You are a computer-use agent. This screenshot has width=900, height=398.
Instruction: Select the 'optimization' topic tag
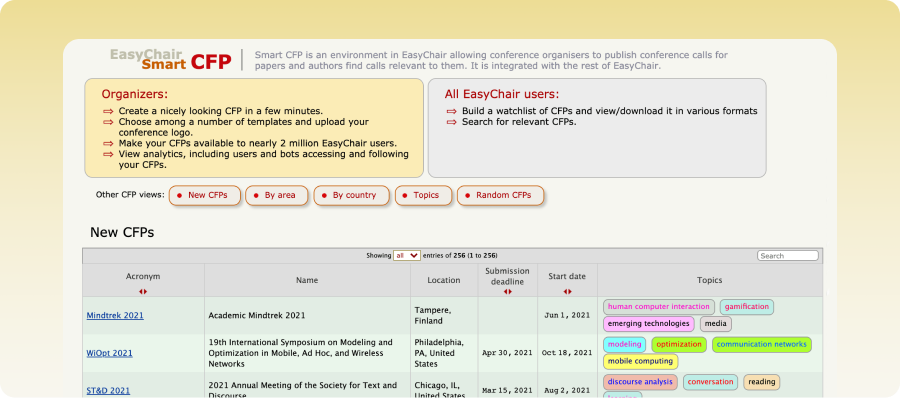coord(679,345)
